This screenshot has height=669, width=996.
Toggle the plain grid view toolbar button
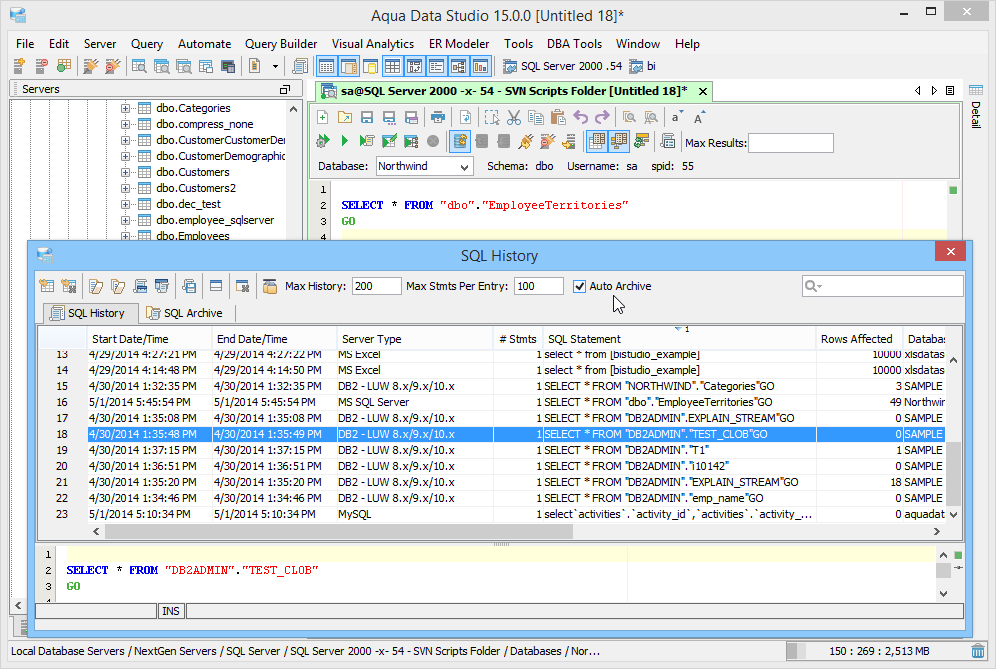[392, 66]
